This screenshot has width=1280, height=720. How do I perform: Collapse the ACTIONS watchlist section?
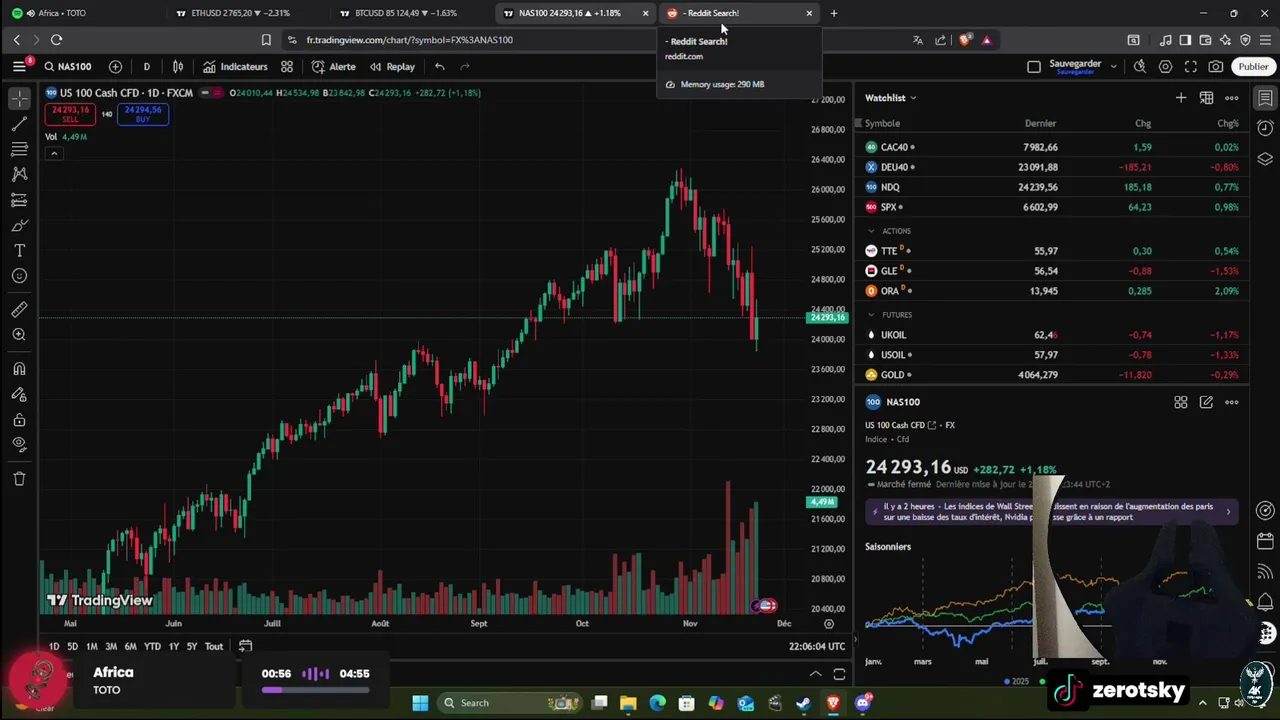coord(871,231)
